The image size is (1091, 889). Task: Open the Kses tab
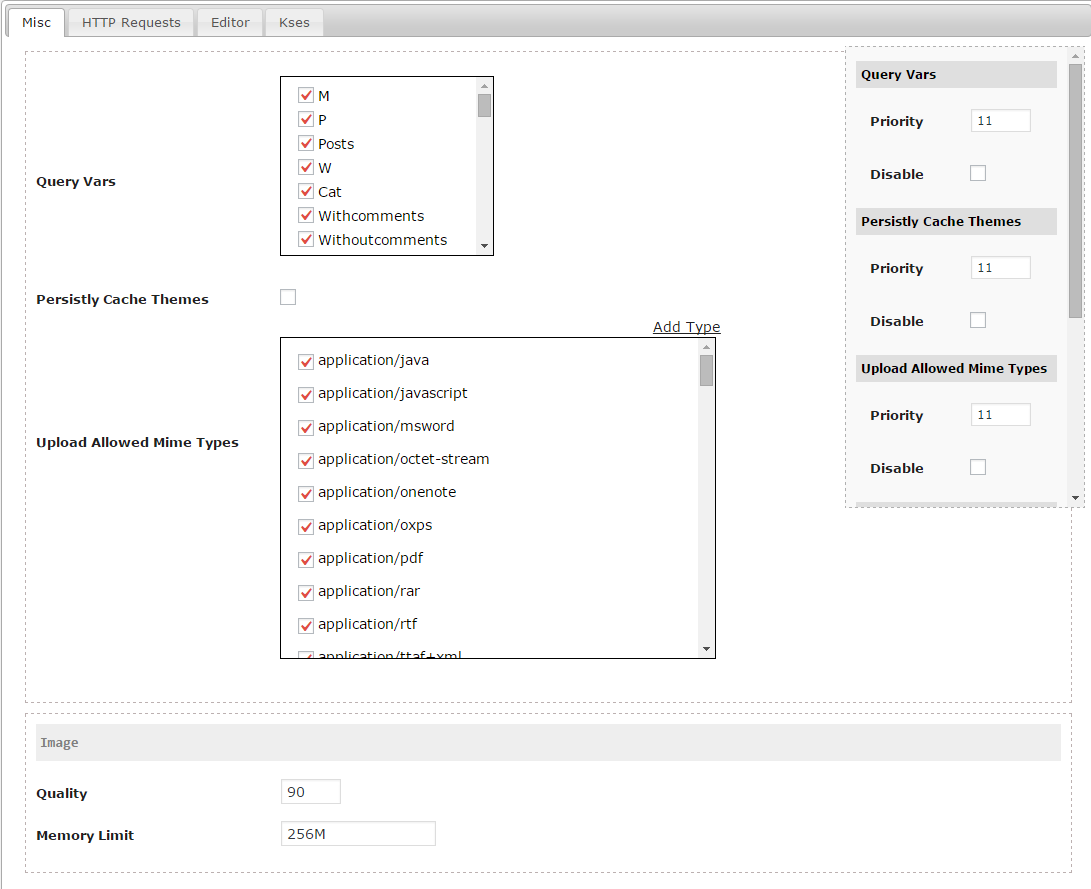click(294, 22)
